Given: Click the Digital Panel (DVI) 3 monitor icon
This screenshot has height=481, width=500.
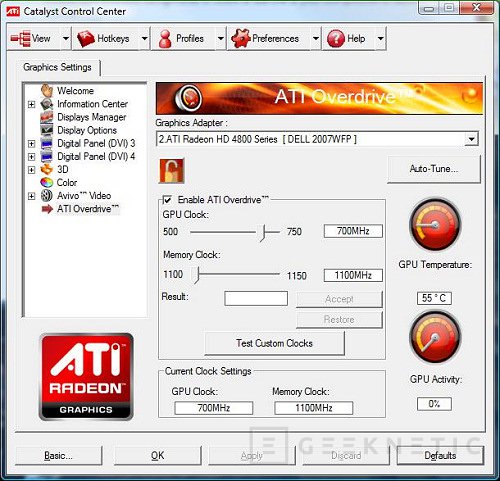Looking at the screenshot, I should click(47, 143).
